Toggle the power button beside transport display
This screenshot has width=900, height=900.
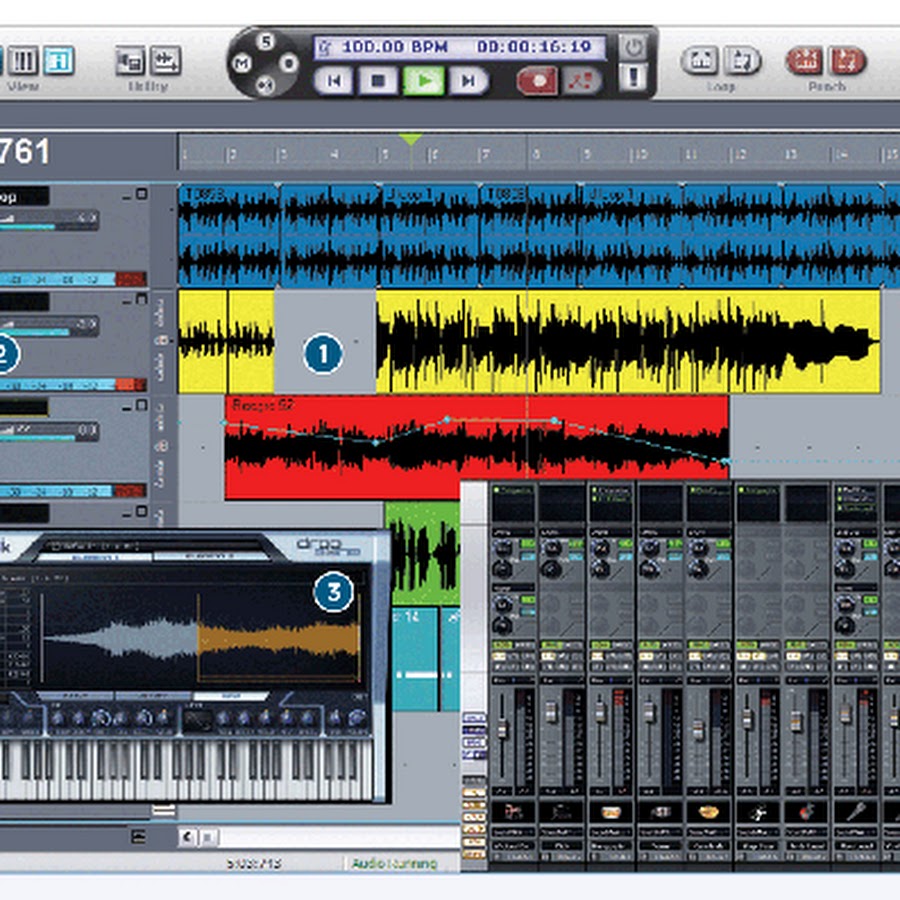pyautogui.click(x=631, y=47)
